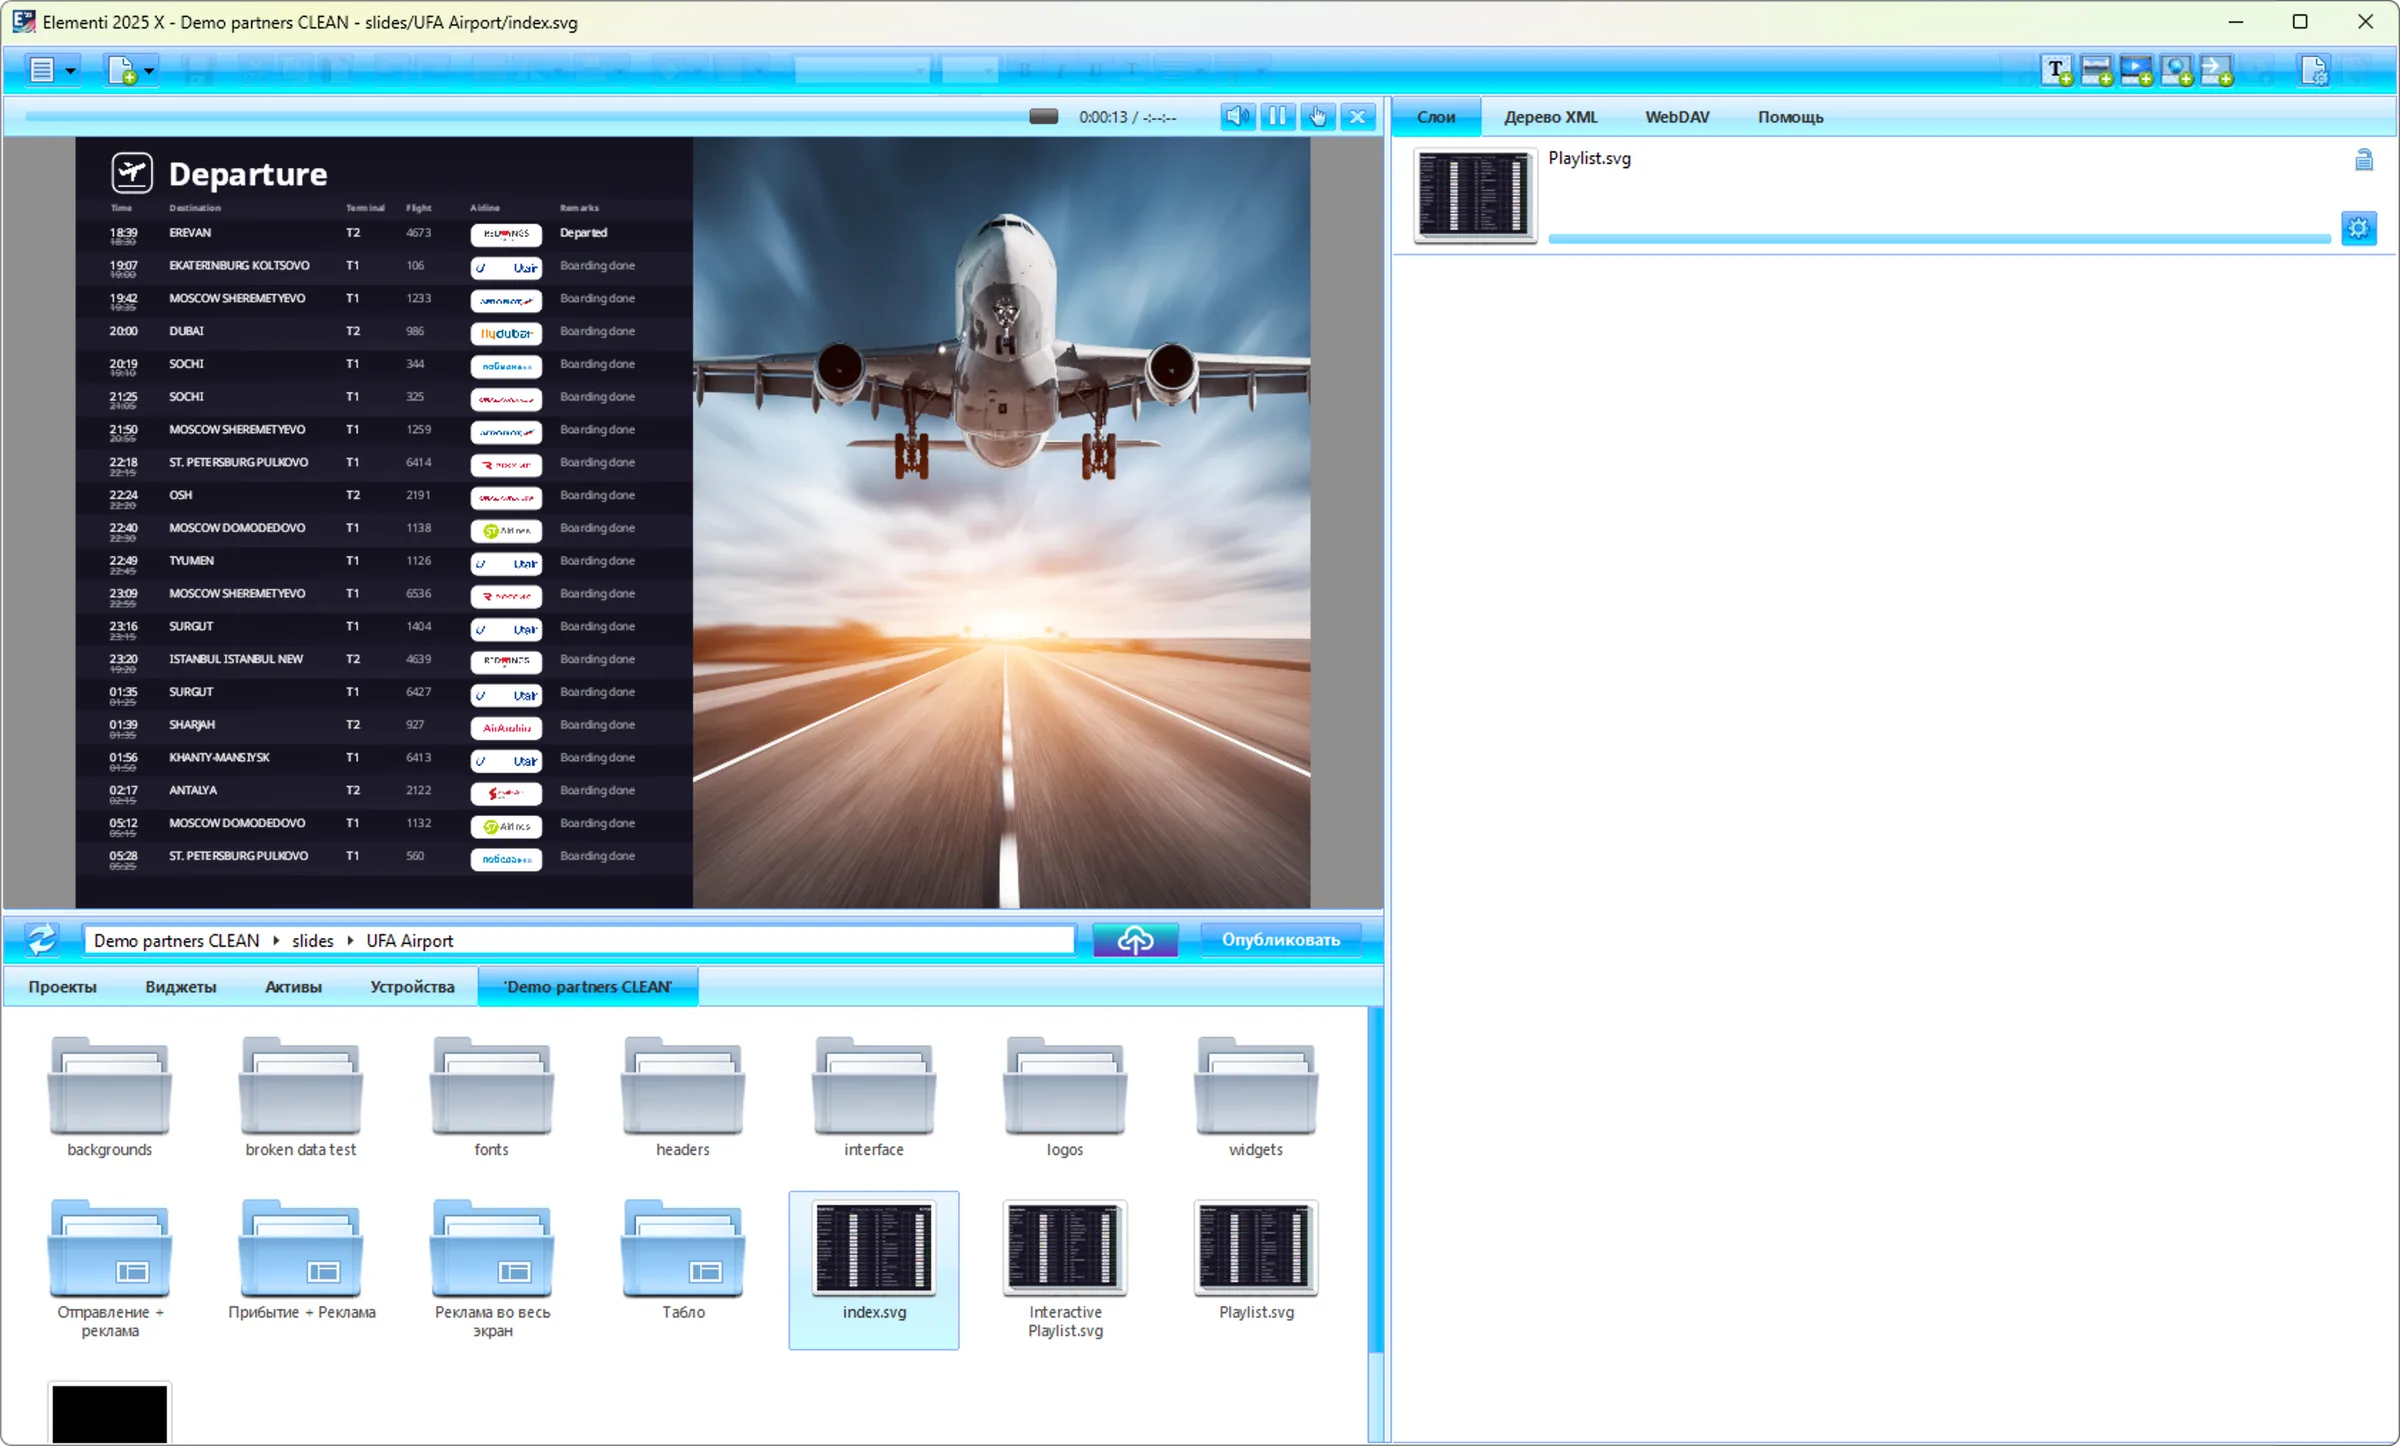Mute the preview sound

pyautogui.click(x=1237, y=116)
